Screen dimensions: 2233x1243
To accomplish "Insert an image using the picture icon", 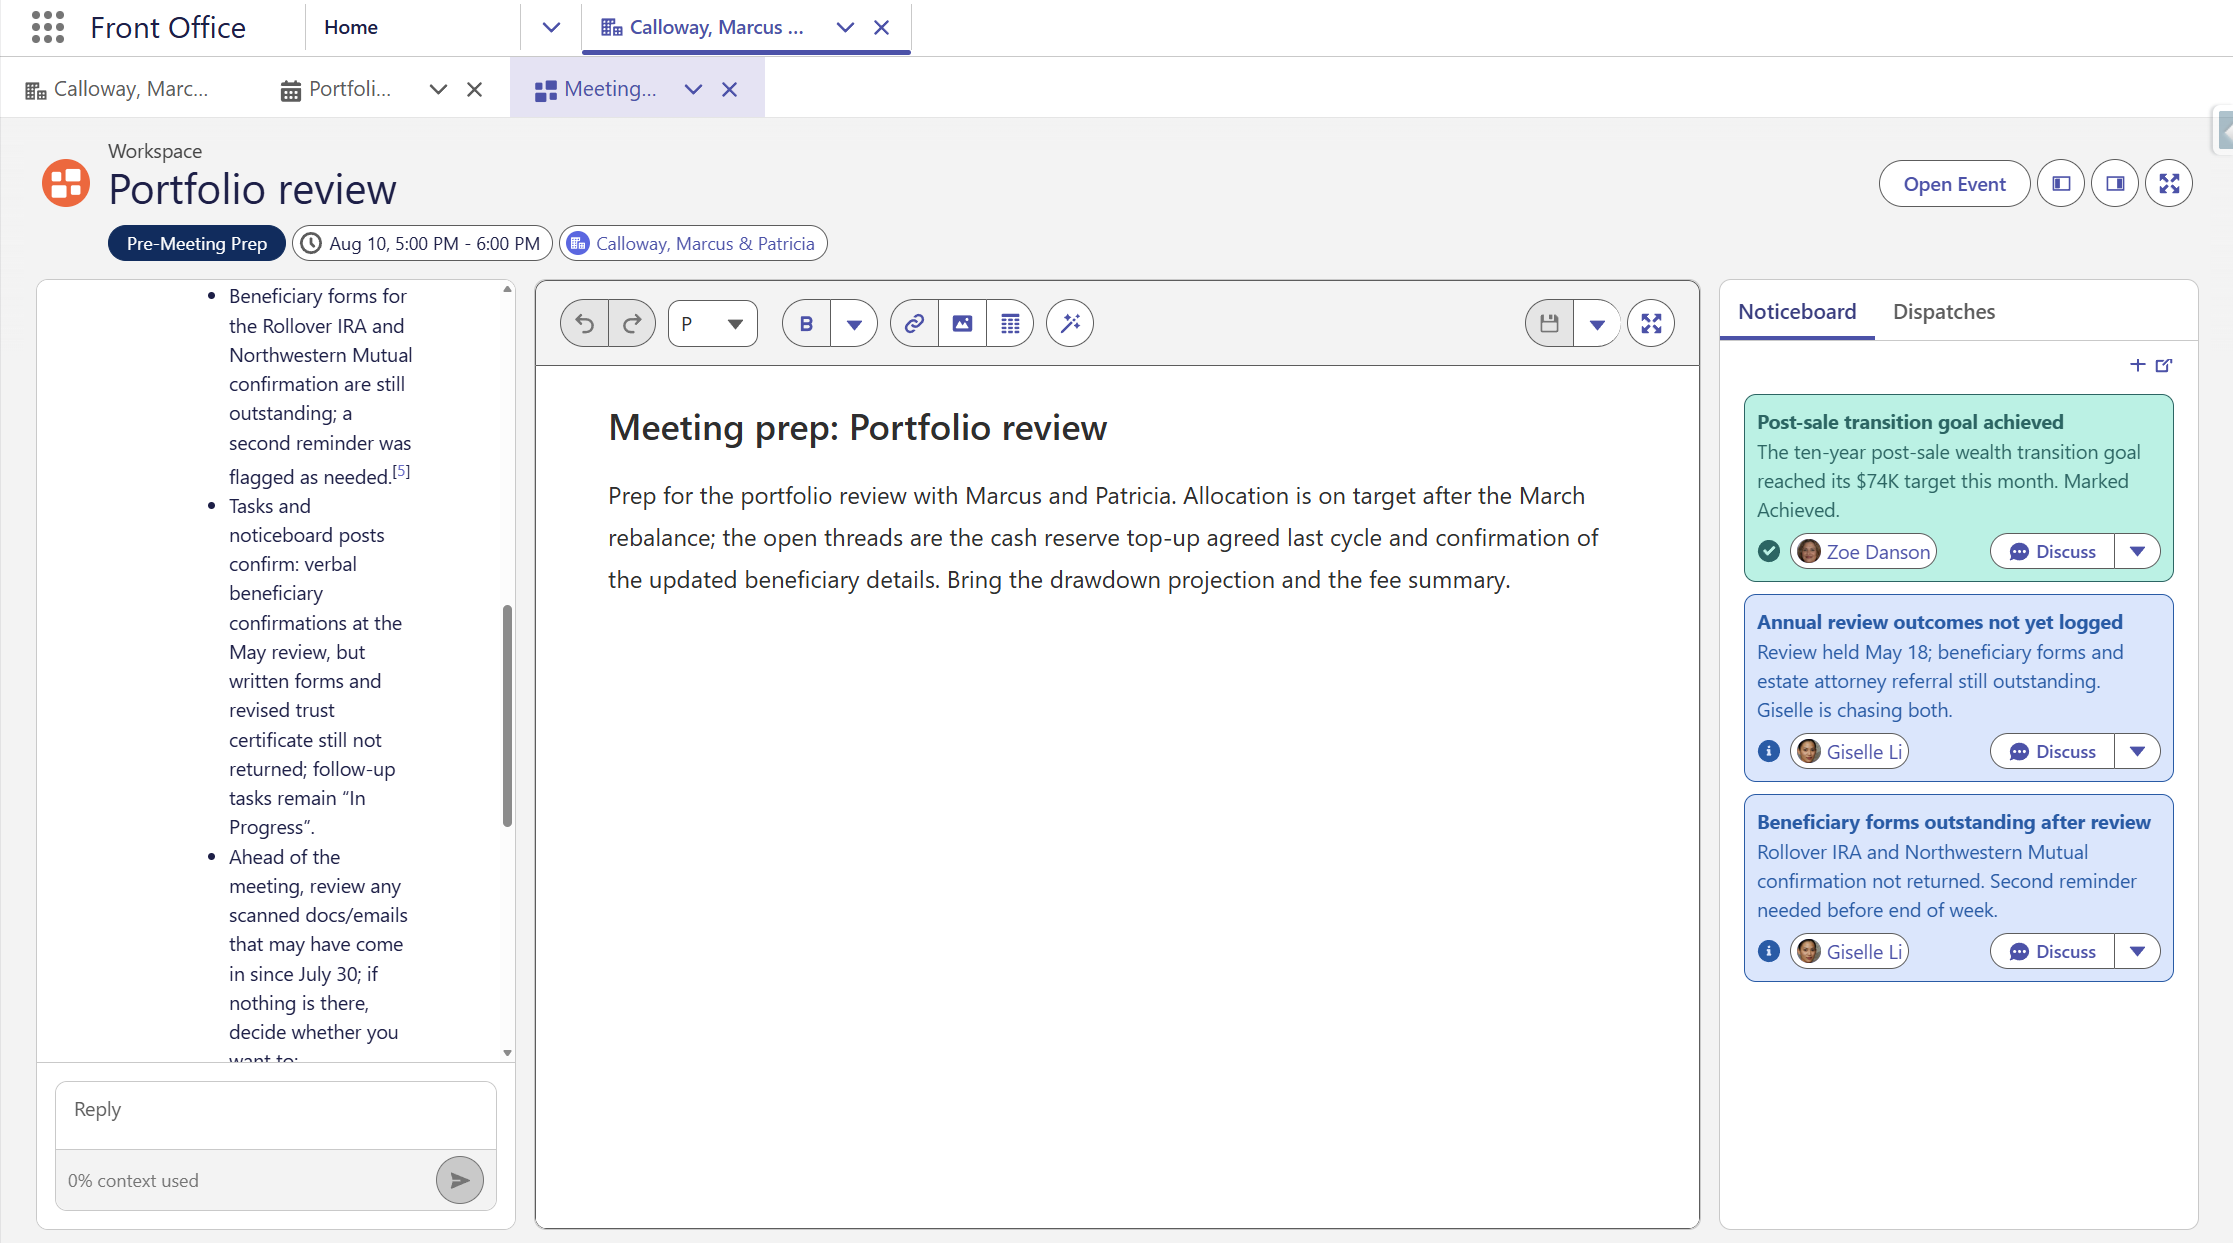I will pyautogui.click(x=962, y=324).
